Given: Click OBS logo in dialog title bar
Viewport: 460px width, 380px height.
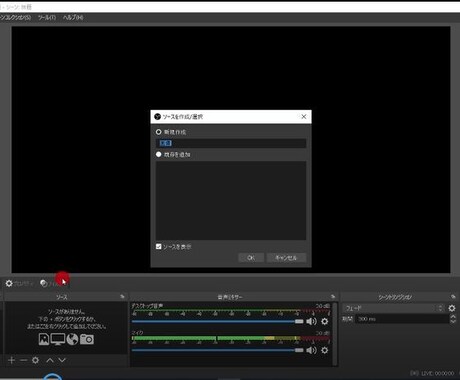Looking at the screenshot, I should [x=158, y=117].
